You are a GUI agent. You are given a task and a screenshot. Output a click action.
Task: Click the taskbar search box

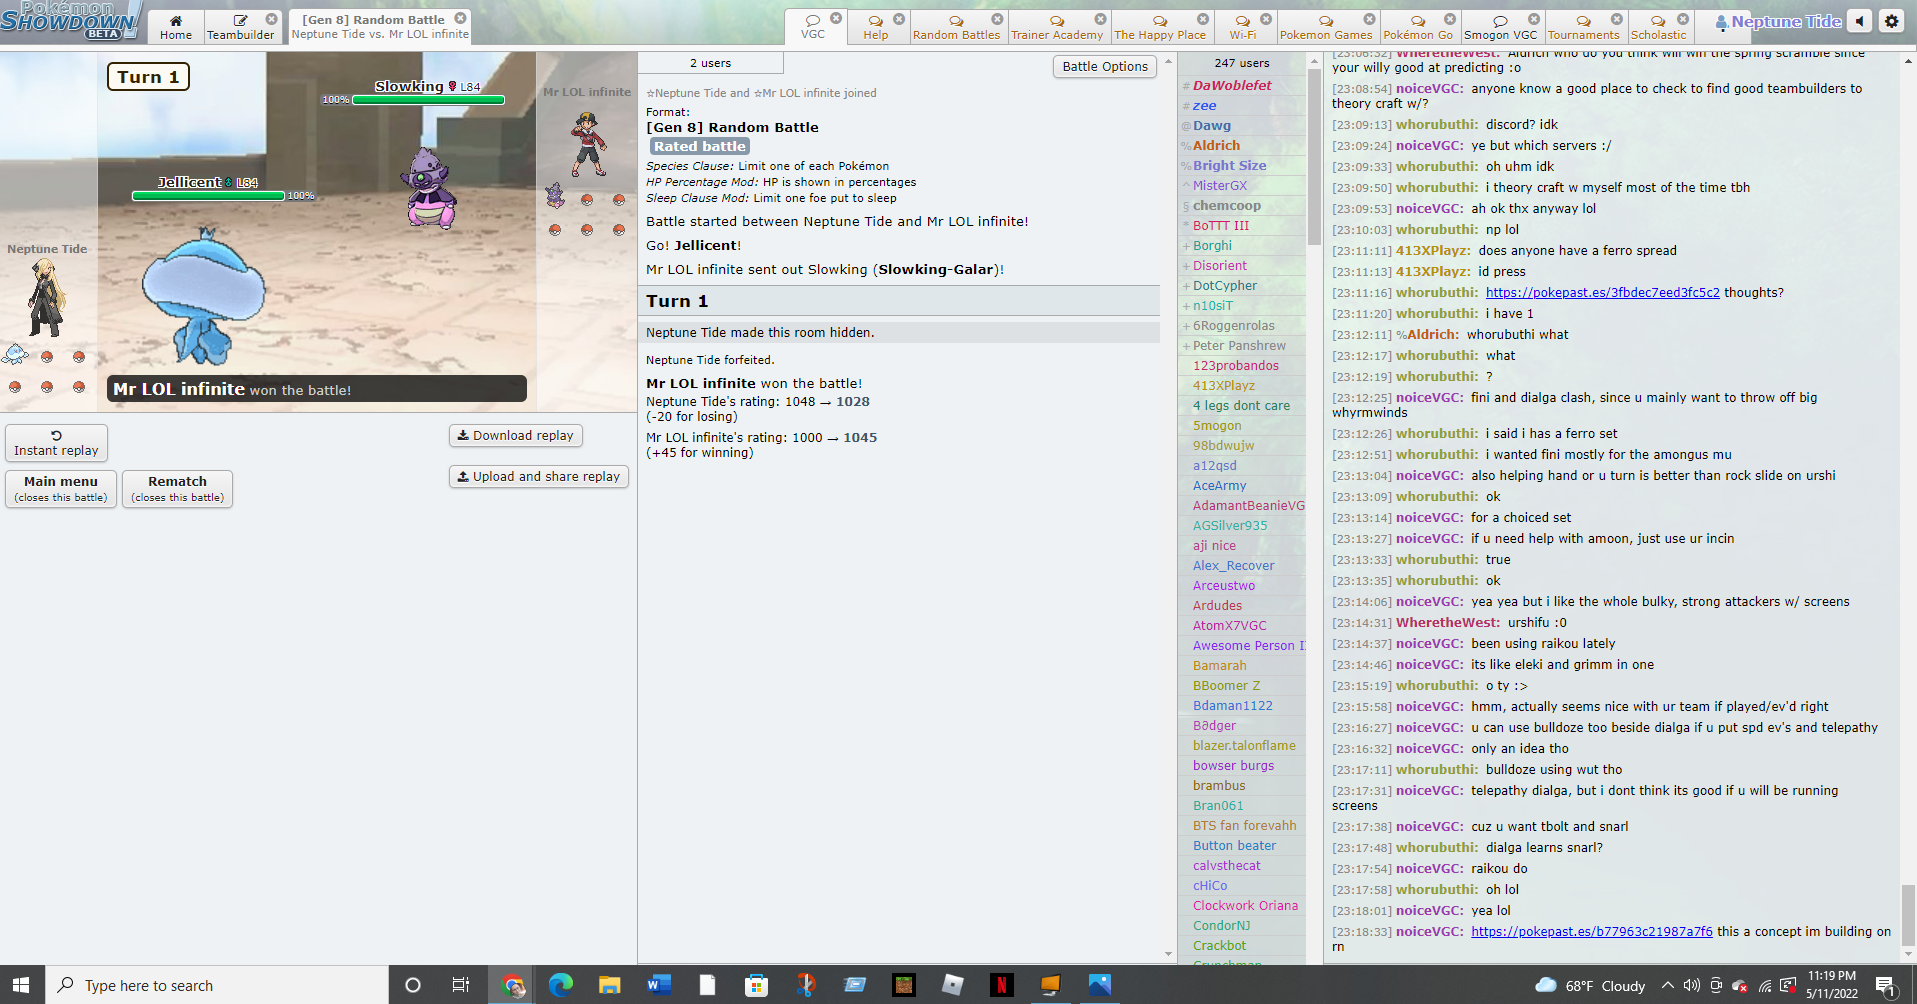[217, 985]
